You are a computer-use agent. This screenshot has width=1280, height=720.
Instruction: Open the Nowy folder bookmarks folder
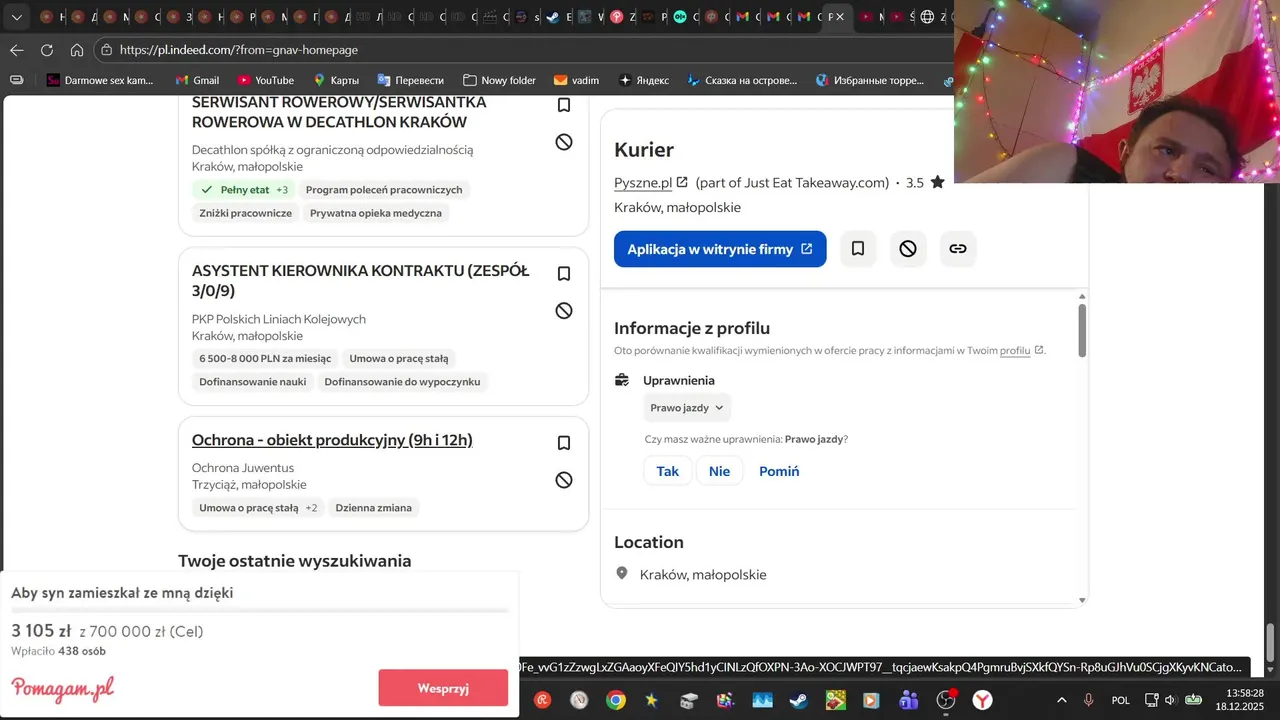[499, 80]
